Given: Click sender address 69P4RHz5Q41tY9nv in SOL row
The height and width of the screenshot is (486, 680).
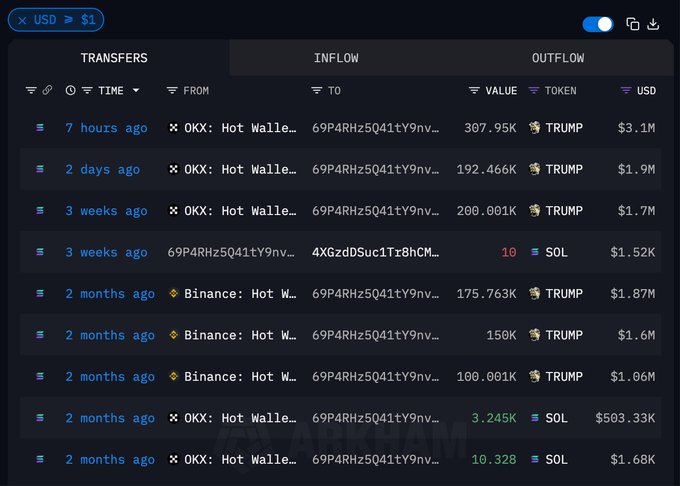Looking at the screenshot, I should [231, 252].
